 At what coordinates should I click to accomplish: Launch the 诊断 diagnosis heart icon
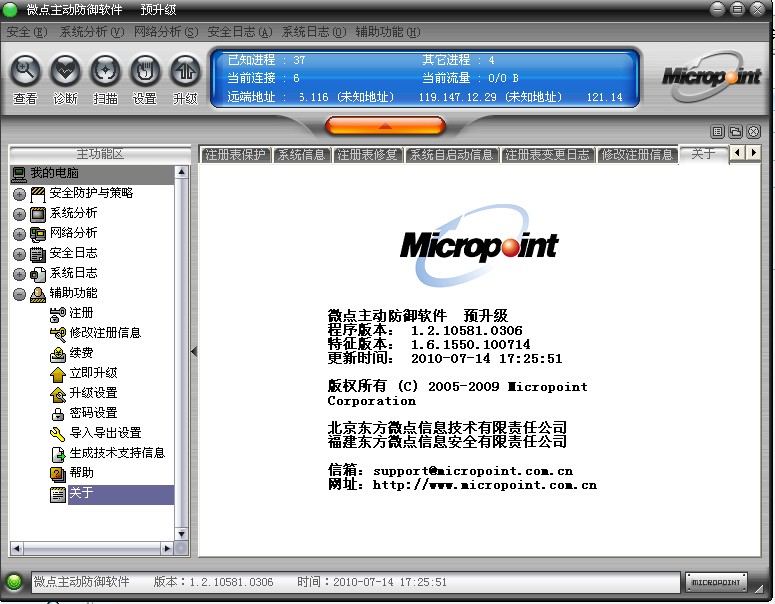[x=65, y=71]
